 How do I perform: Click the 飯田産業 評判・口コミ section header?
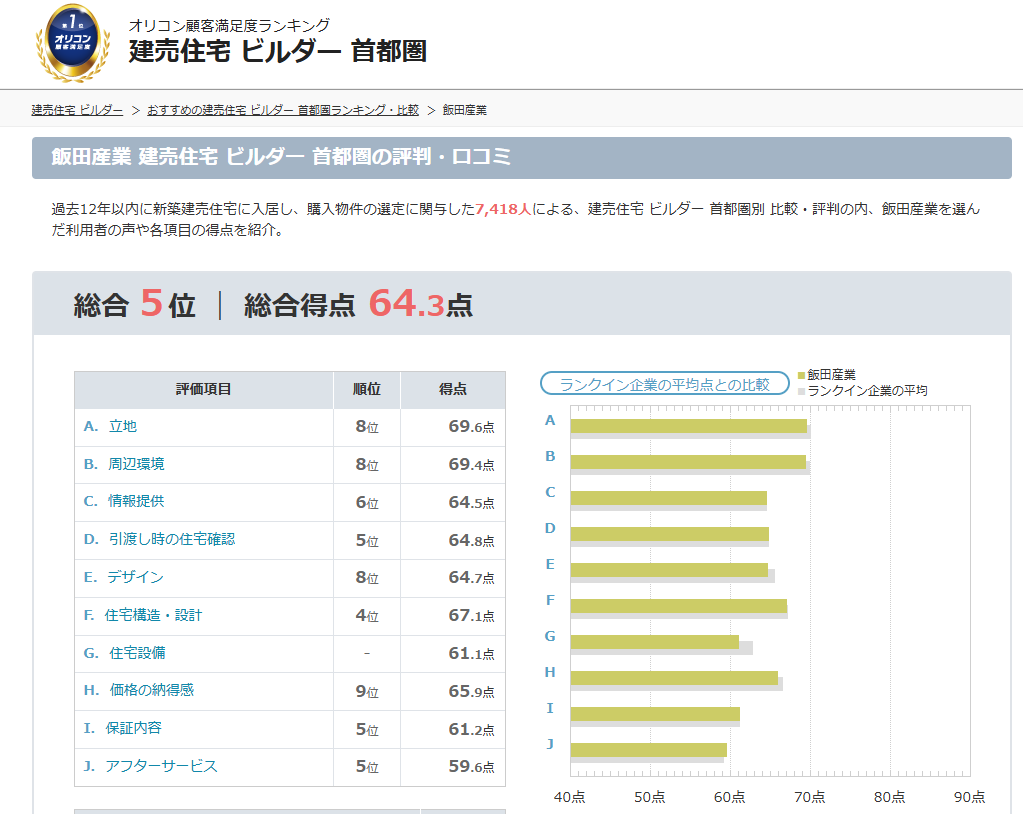click(522, 158)
